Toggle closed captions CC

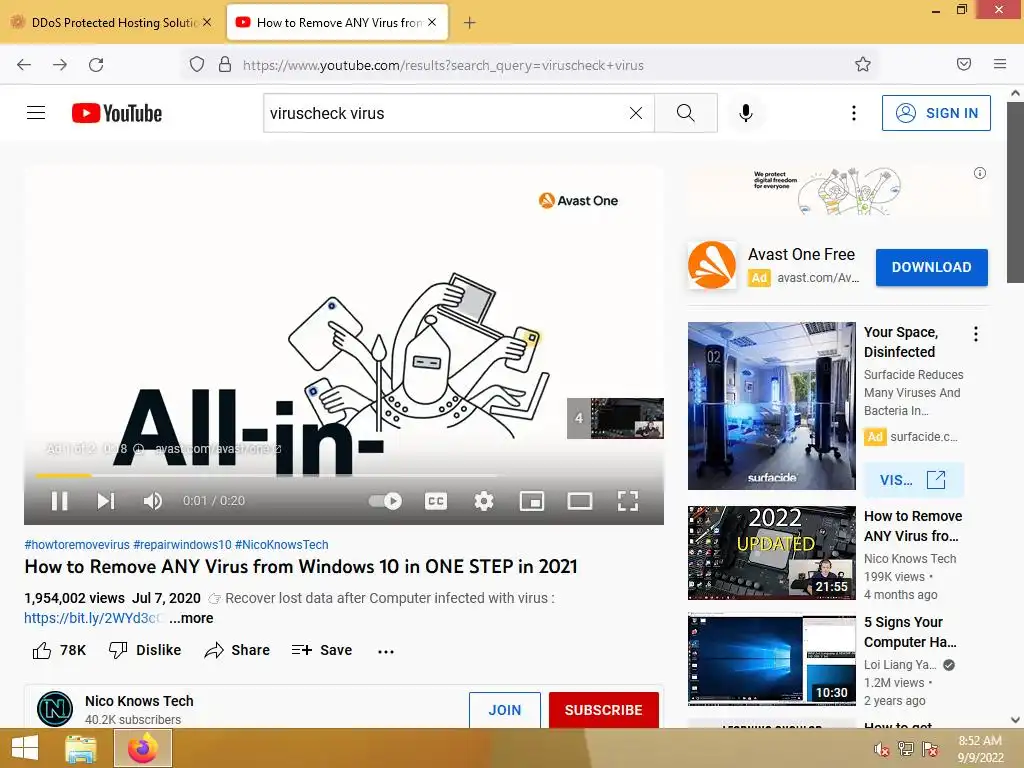pyautogui.click(x=436, y=501)
